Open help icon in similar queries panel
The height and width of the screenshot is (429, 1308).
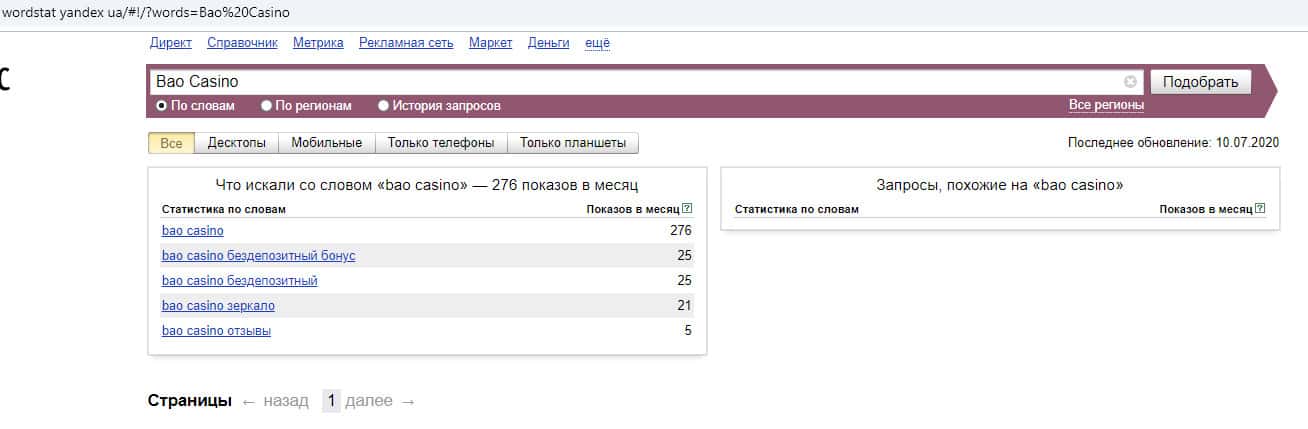(1260, 209)
